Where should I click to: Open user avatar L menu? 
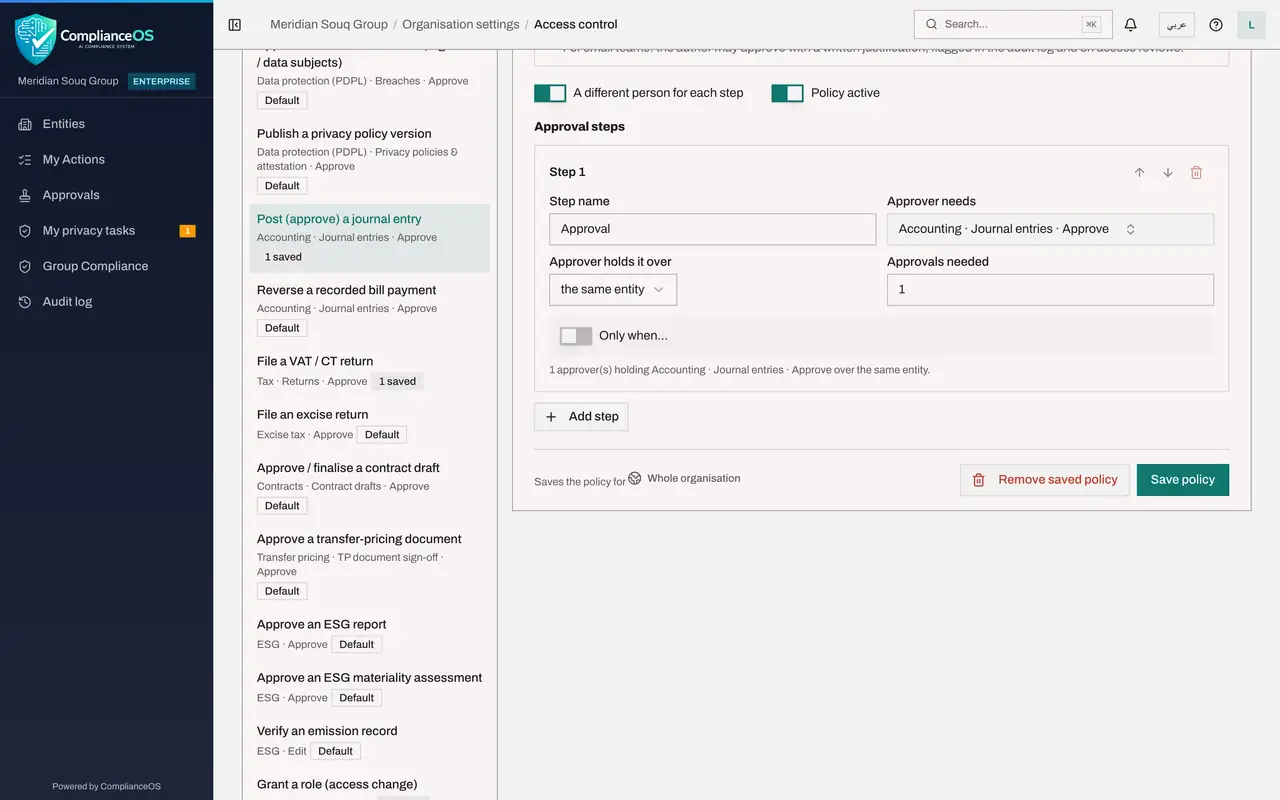pyautogui.click(x=1251, y=24)
